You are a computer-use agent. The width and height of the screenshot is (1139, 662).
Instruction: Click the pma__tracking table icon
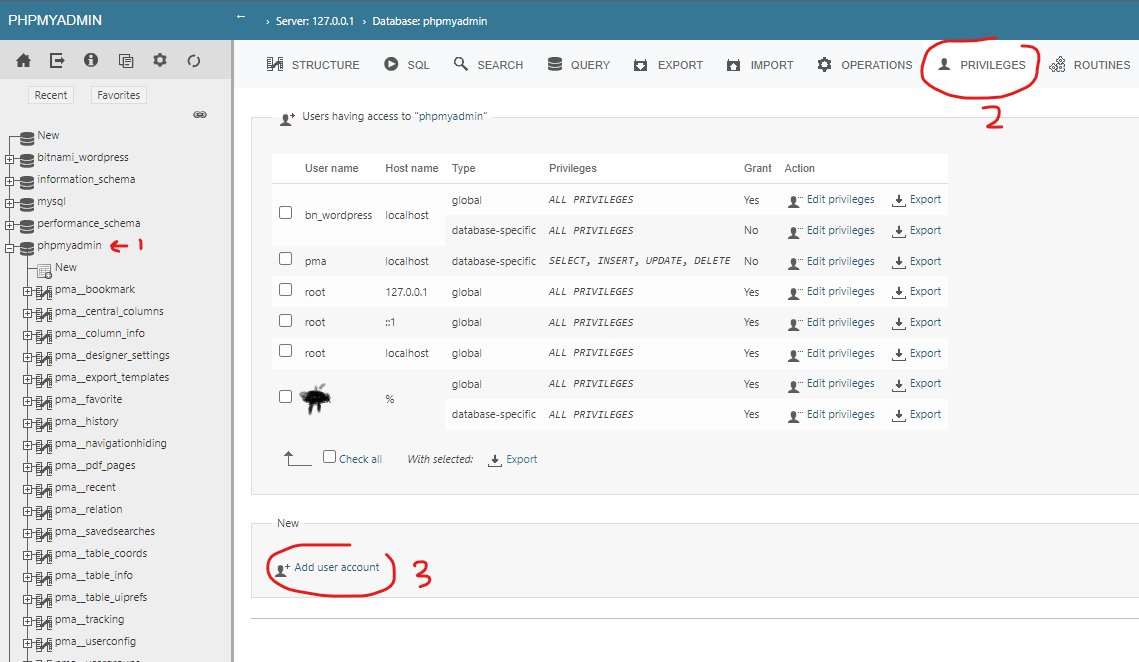coord(44,623)
